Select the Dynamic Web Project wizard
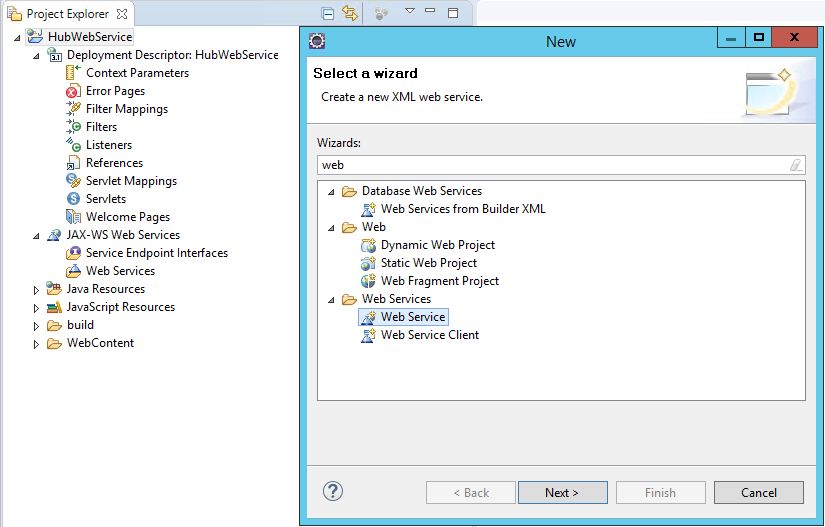 [438, 245]
